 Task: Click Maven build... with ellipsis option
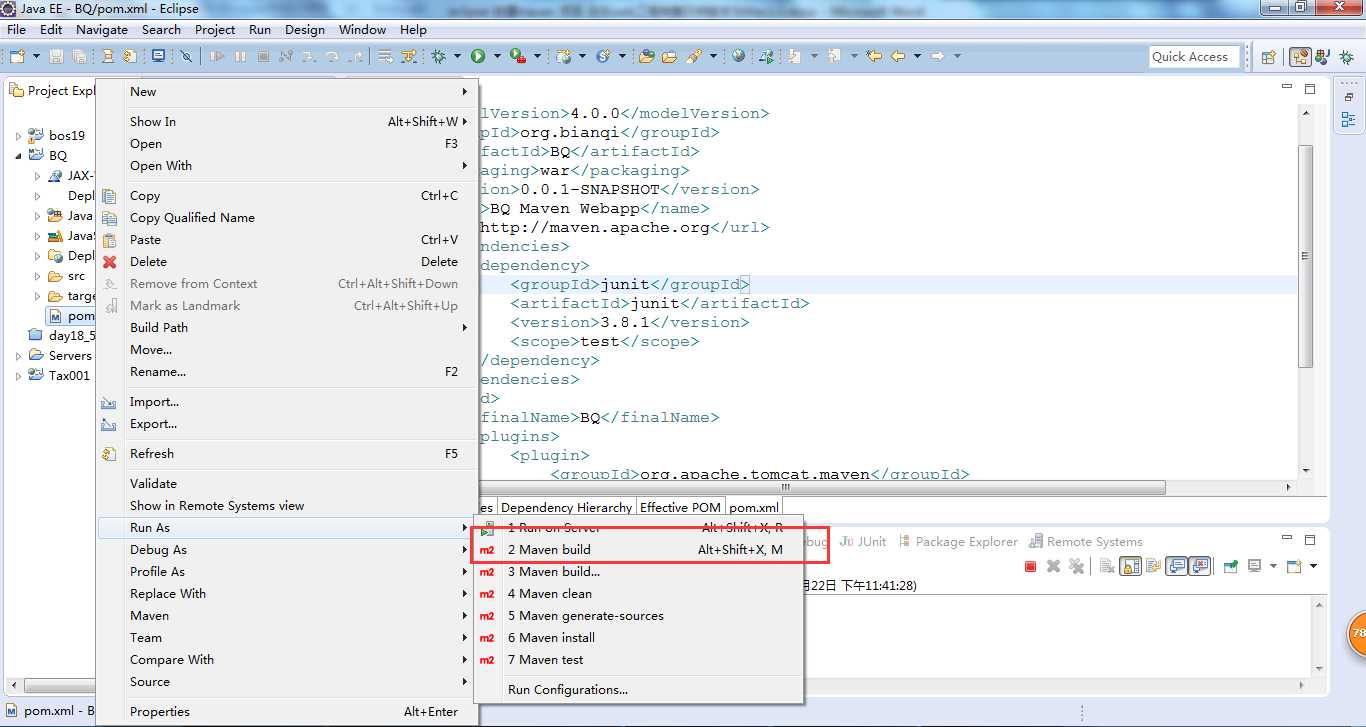638,572
